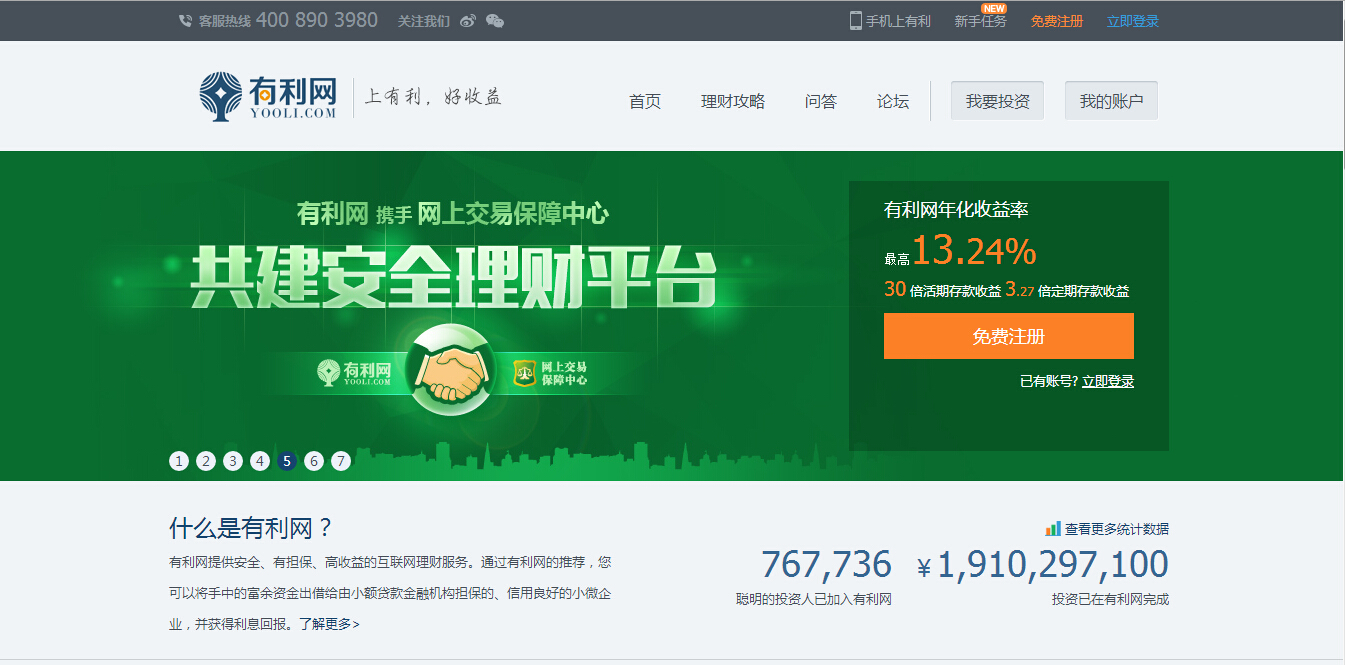Go to the 首页 home page
This screenshot has height=665, width=1345.
[x=645, y=101]
